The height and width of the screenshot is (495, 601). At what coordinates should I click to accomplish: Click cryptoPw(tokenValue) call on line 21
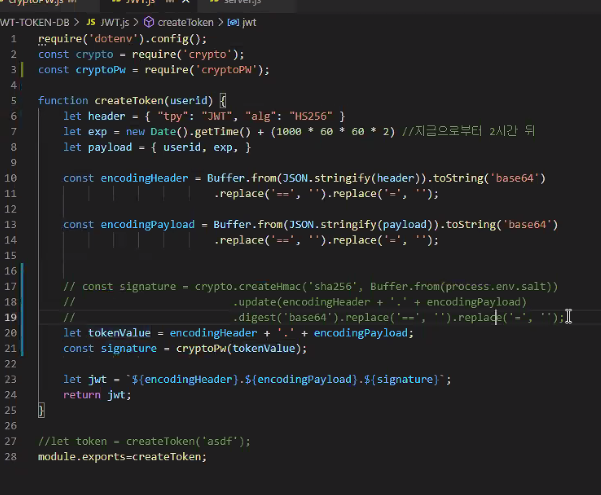238,349
